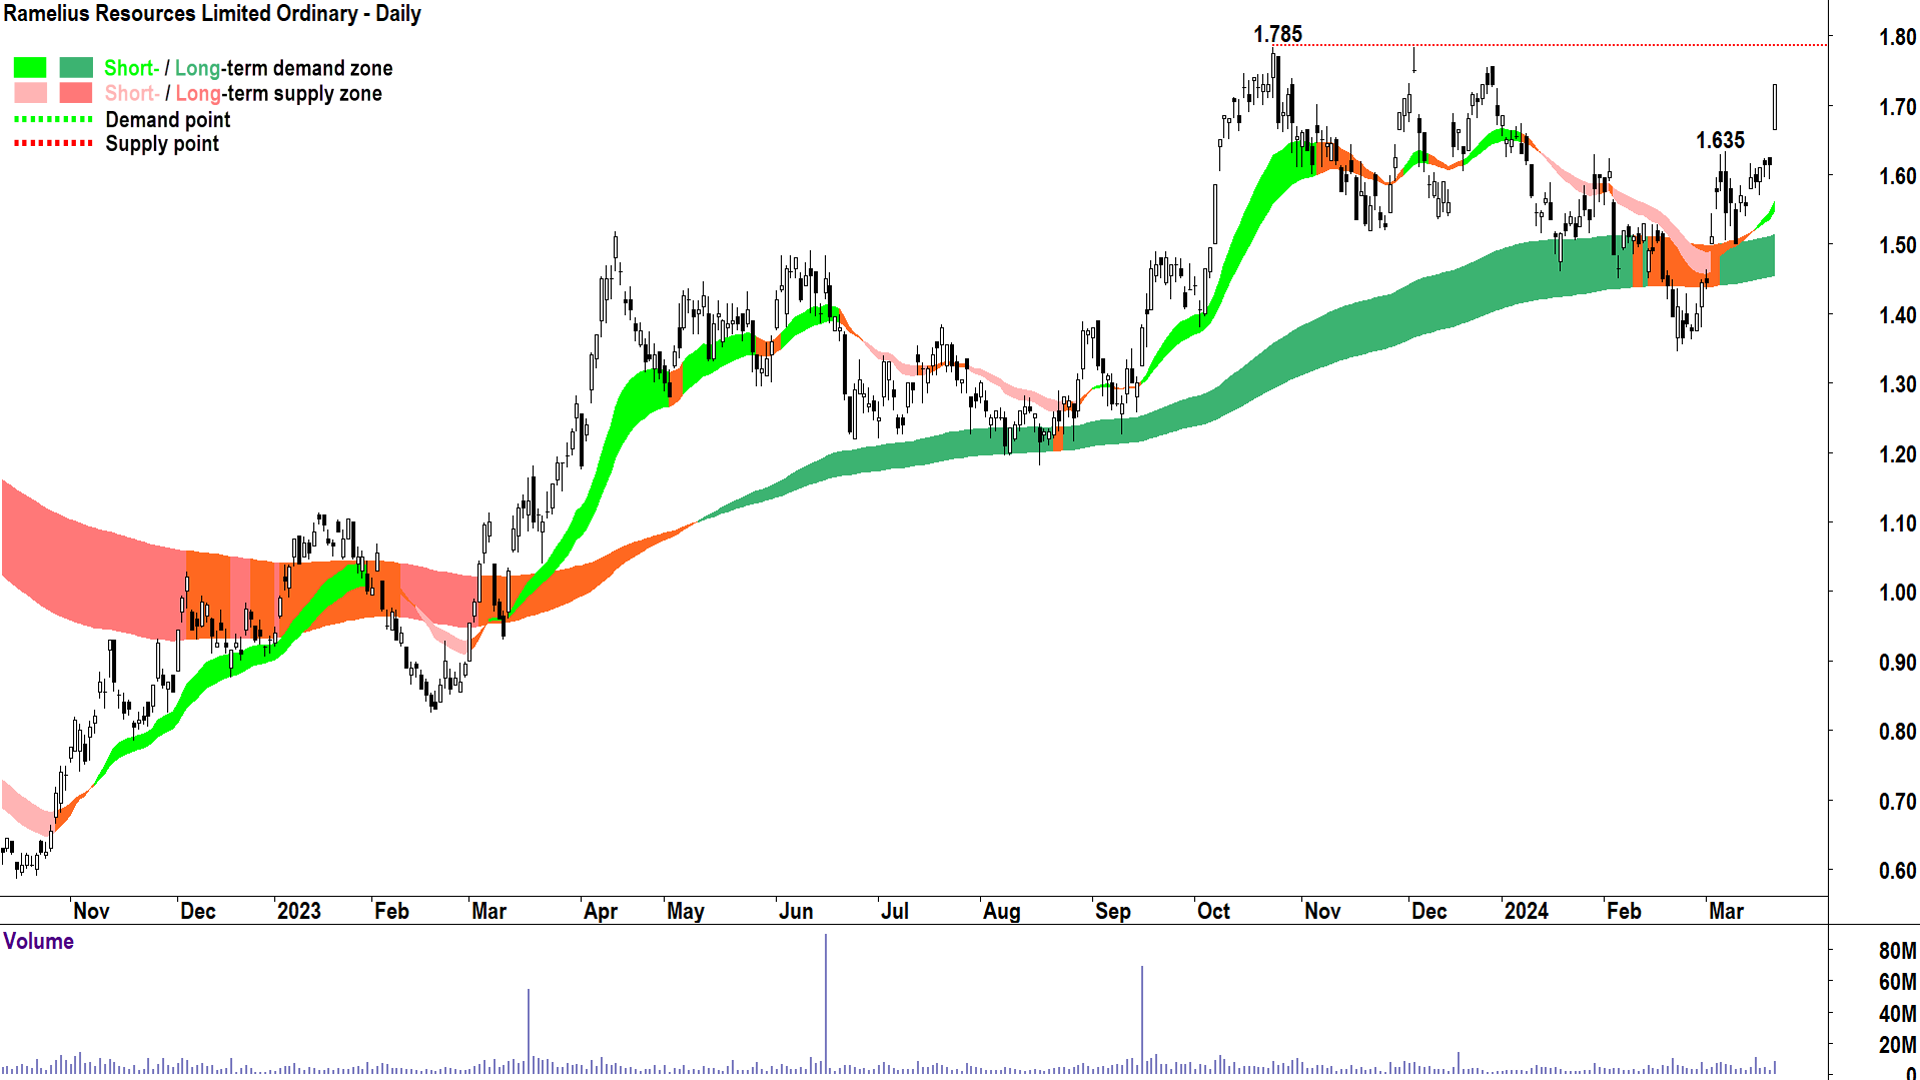This screenshot has height=1080, width=1920.
Task: Click the red long-term supply swatch
Action: [x=76, y=93]
